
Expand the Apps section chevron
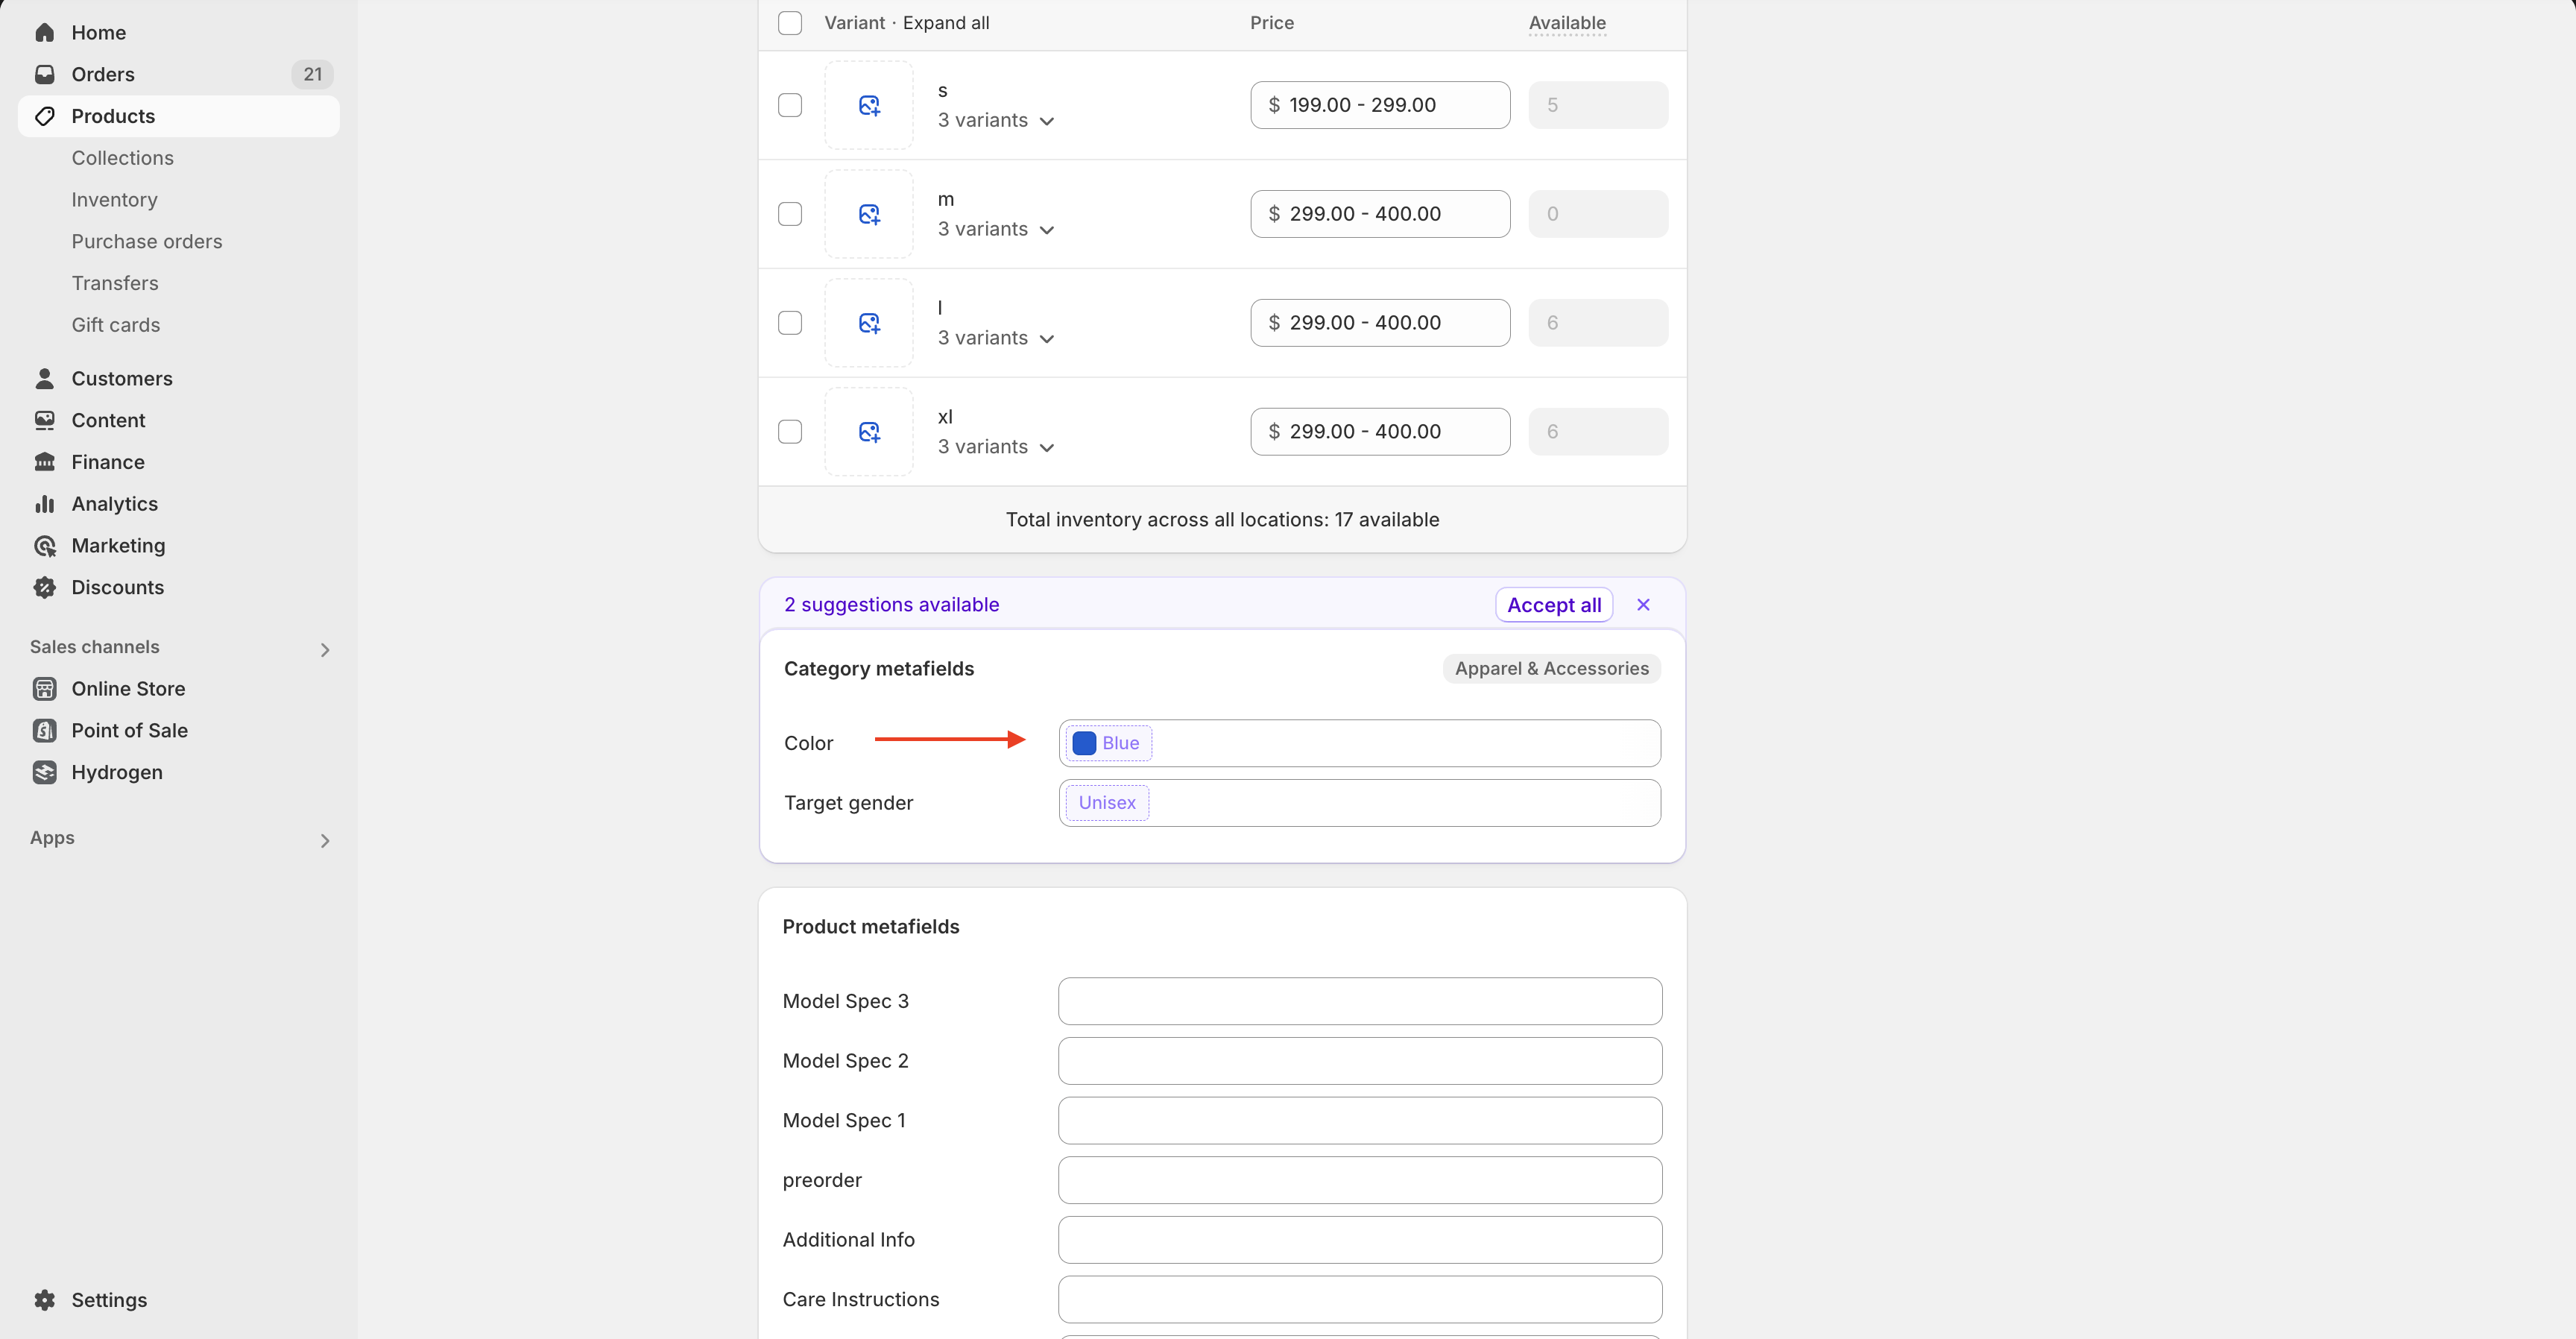(325, 841)
